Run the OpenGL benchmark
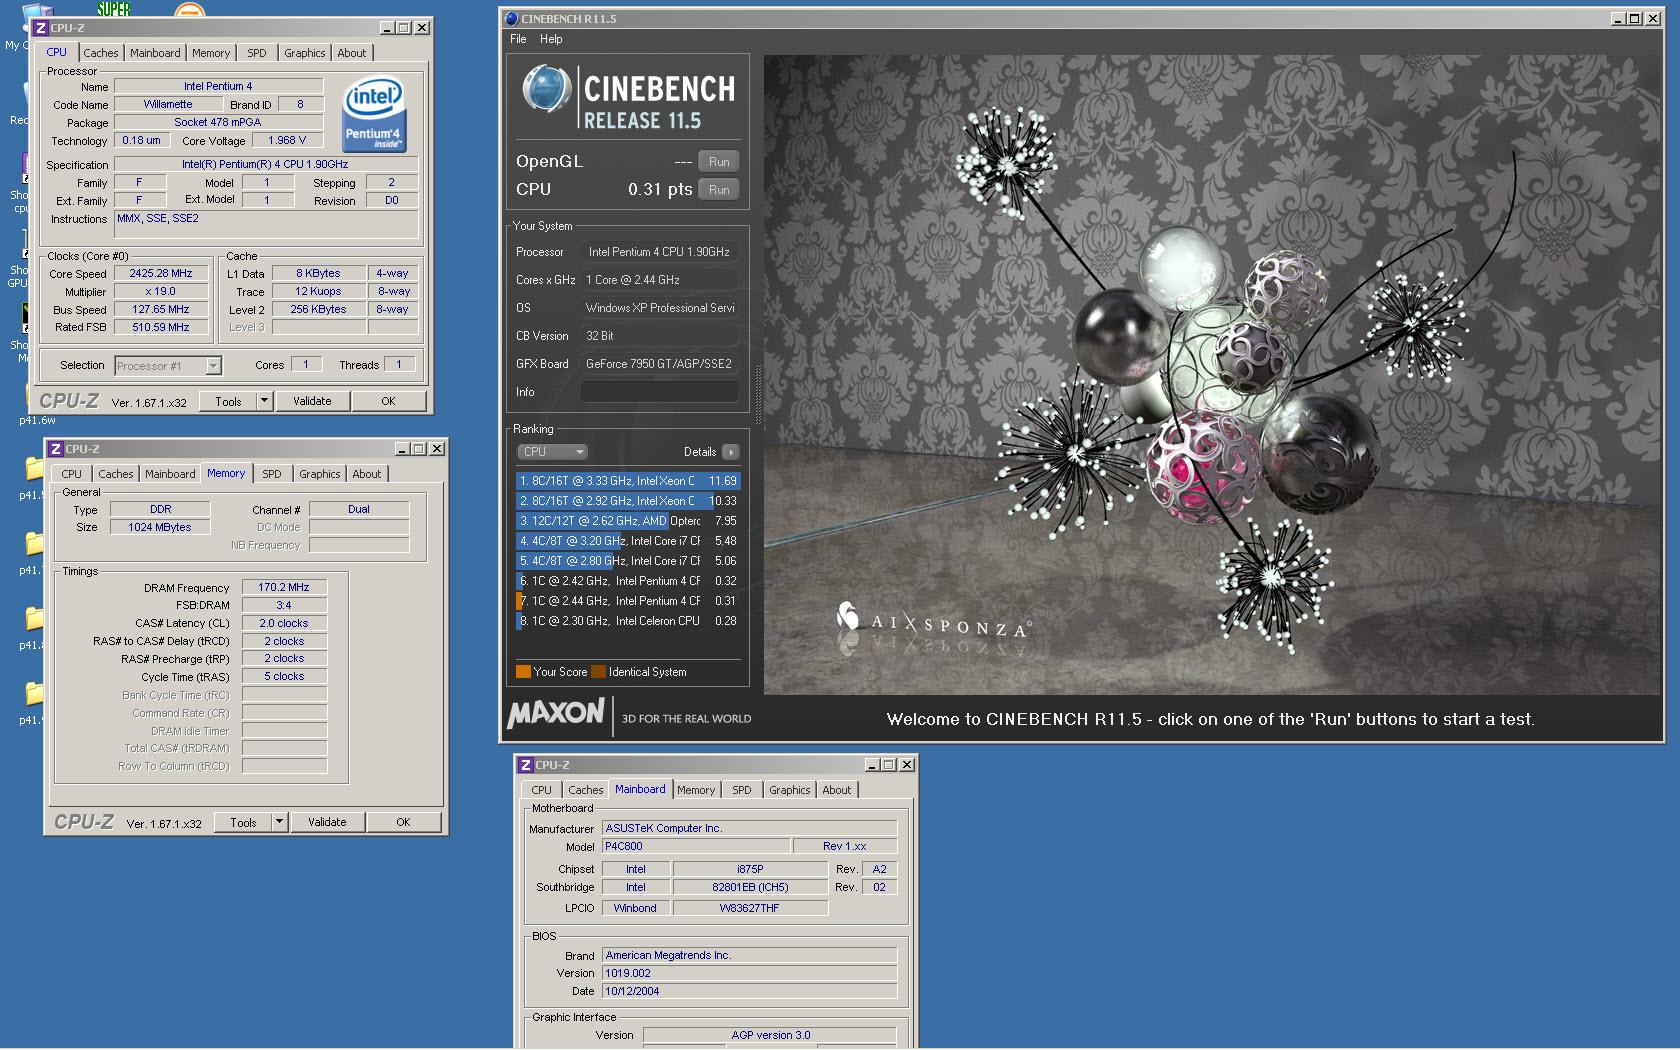This screenshot has width=1680, height=1050. [x=719, y=162]
